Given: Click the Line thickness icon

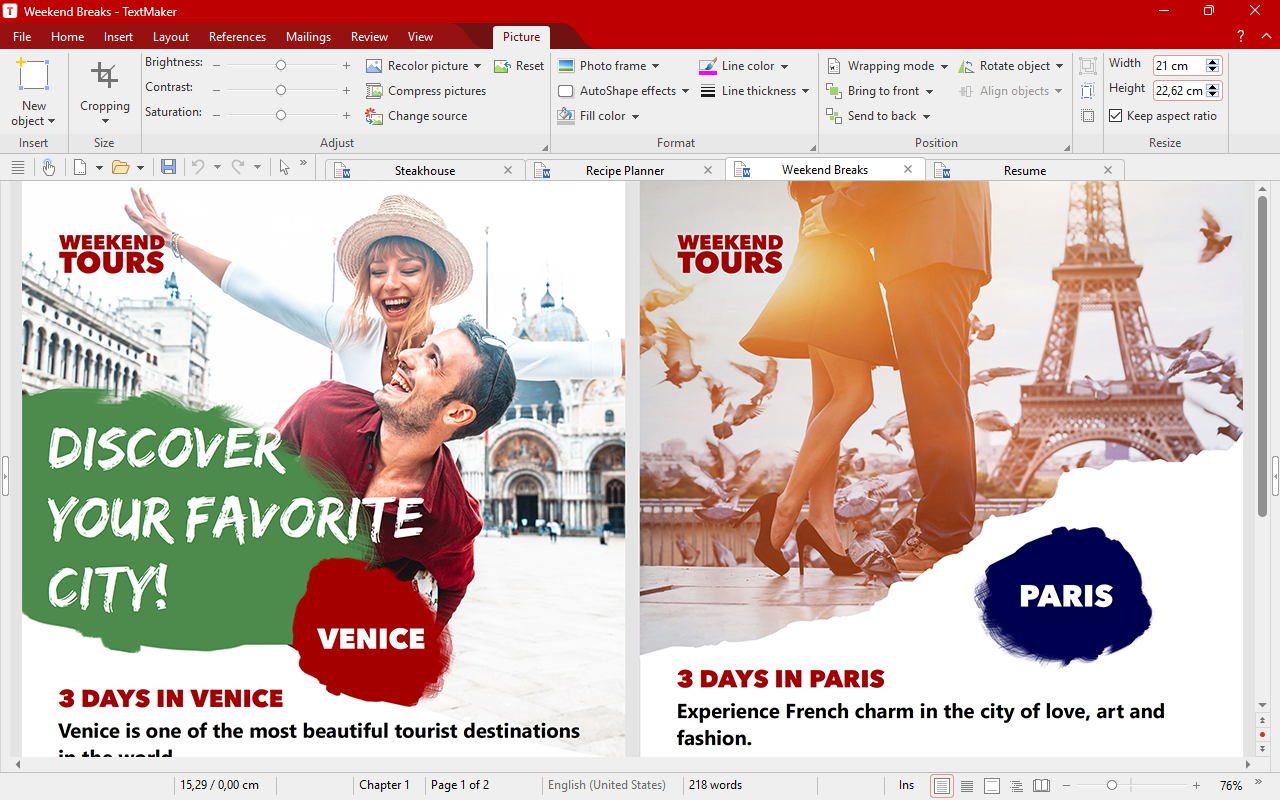Looking at the screenshot, I should click(708, 91).
